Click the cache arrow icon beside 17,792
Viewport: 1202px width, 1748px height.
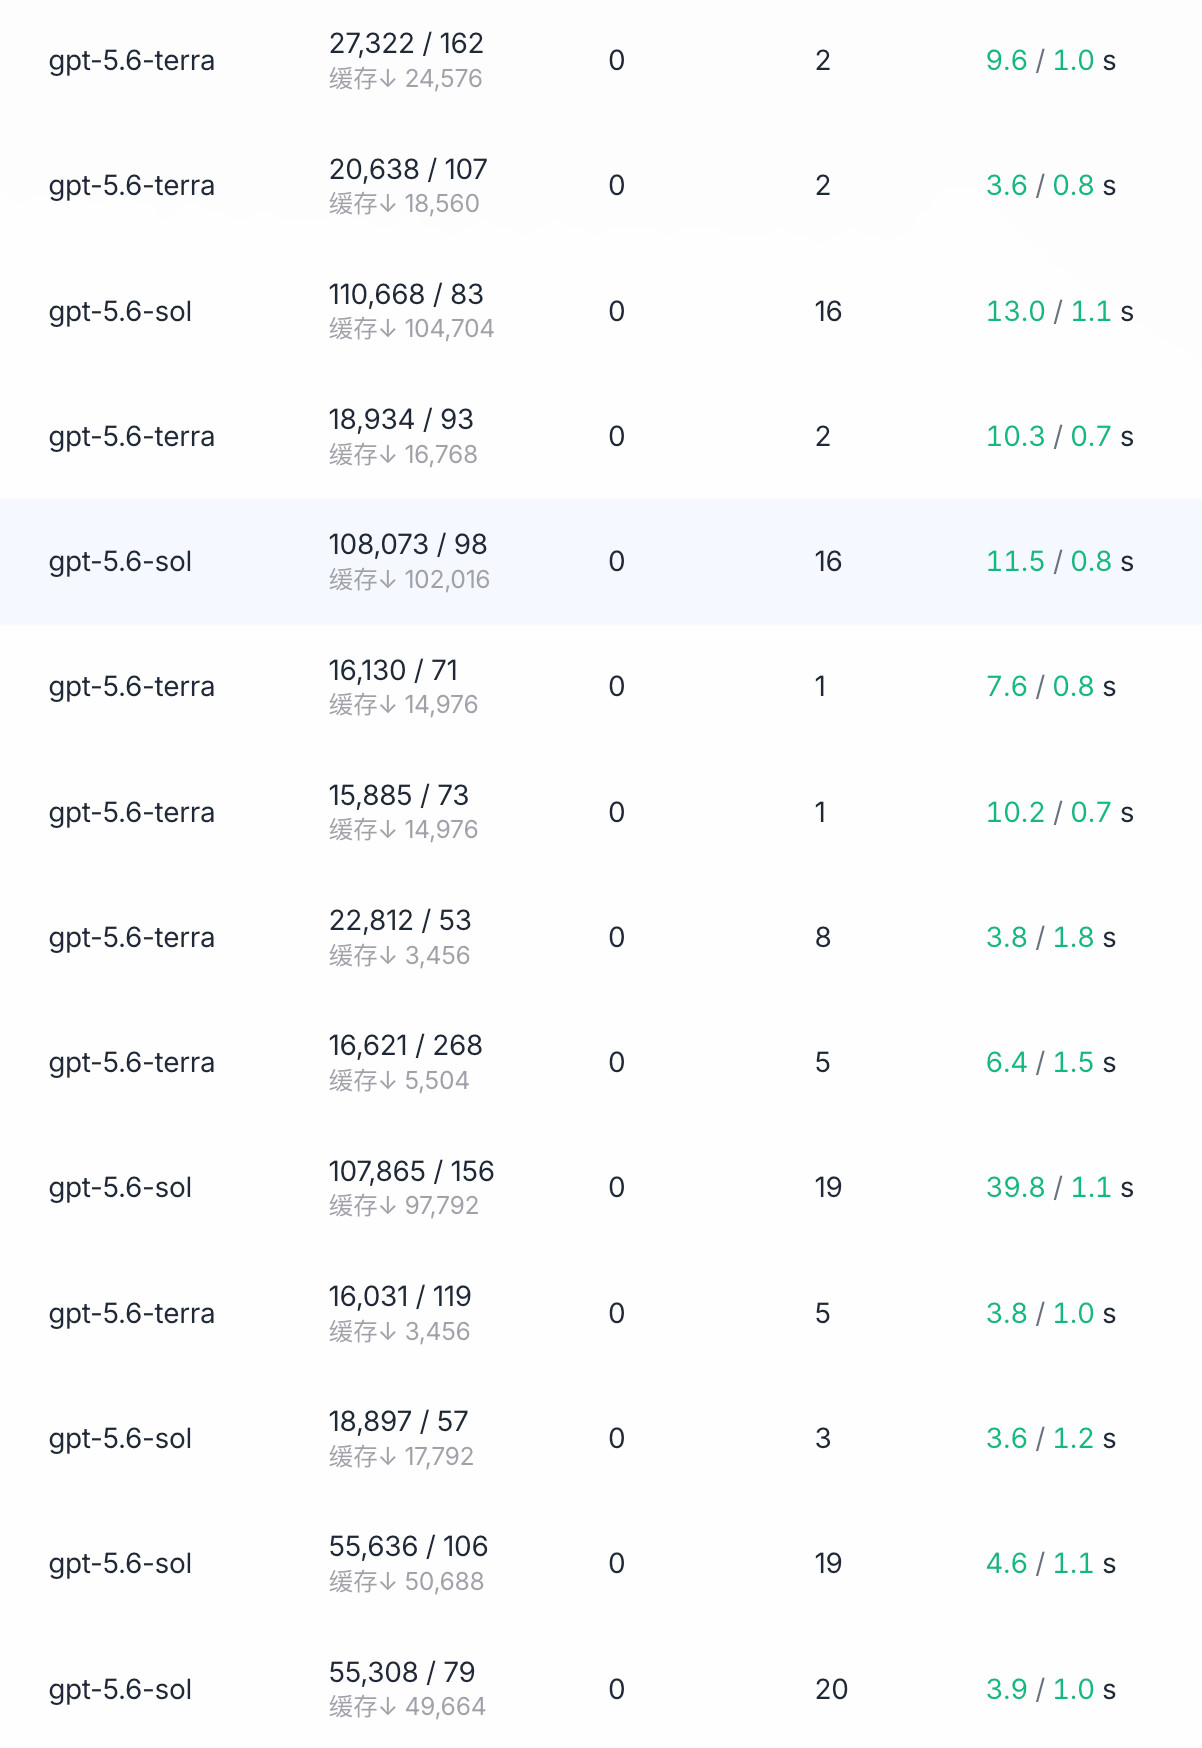coord(389,1457)
